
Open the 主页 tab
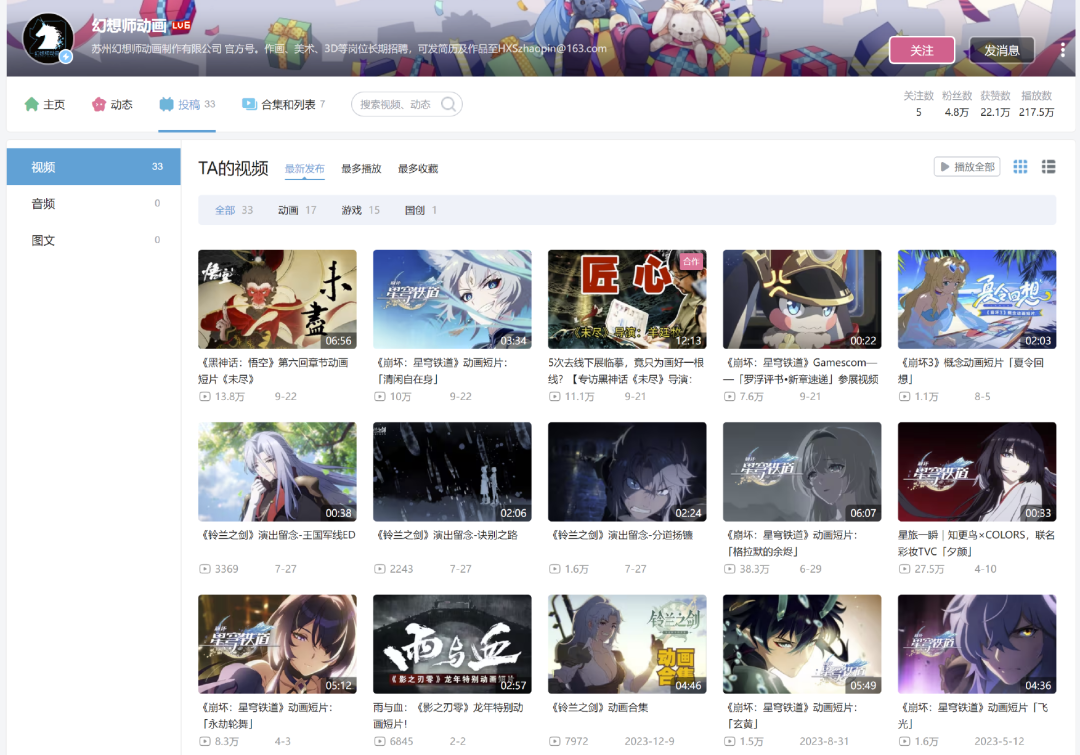[x=45, y=104]
